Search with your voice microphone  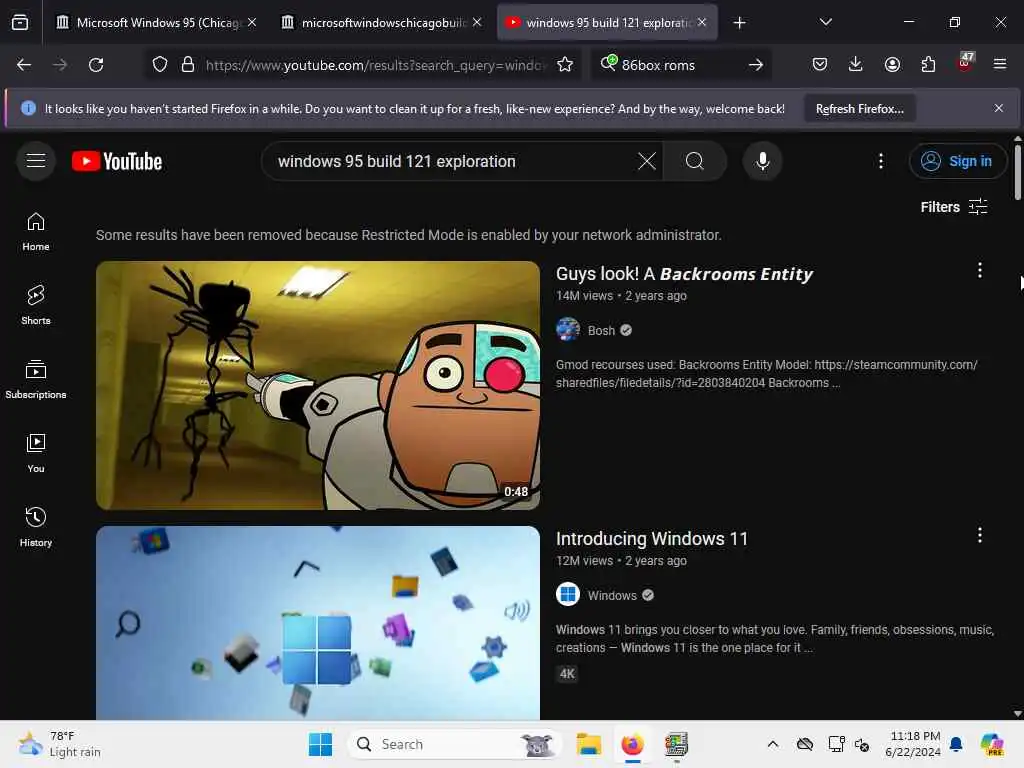click(x=762, y=161)
